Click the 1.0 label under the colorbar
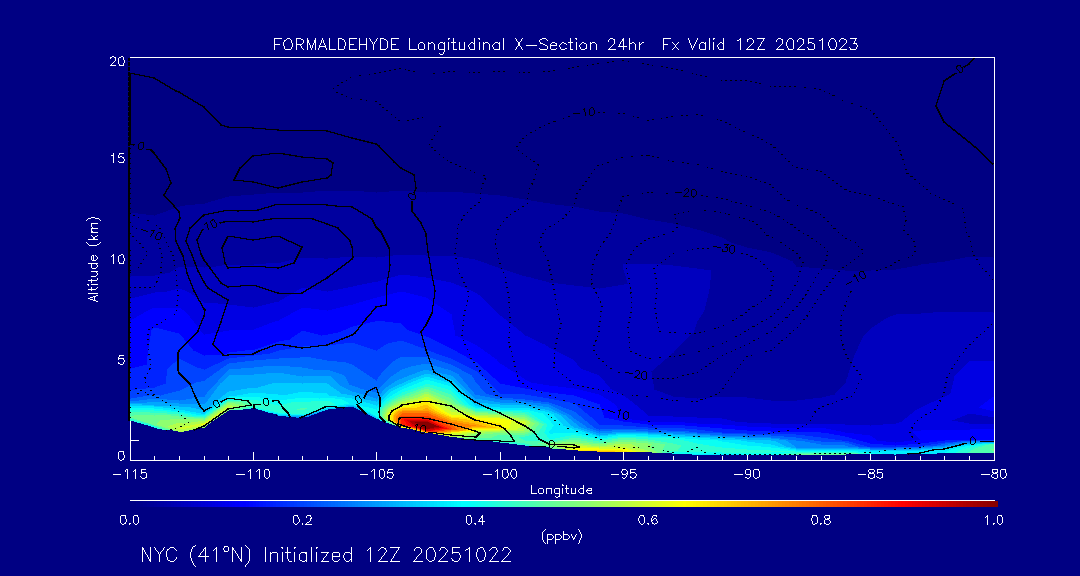This screenshot has width=1080, height=576. 993,520
